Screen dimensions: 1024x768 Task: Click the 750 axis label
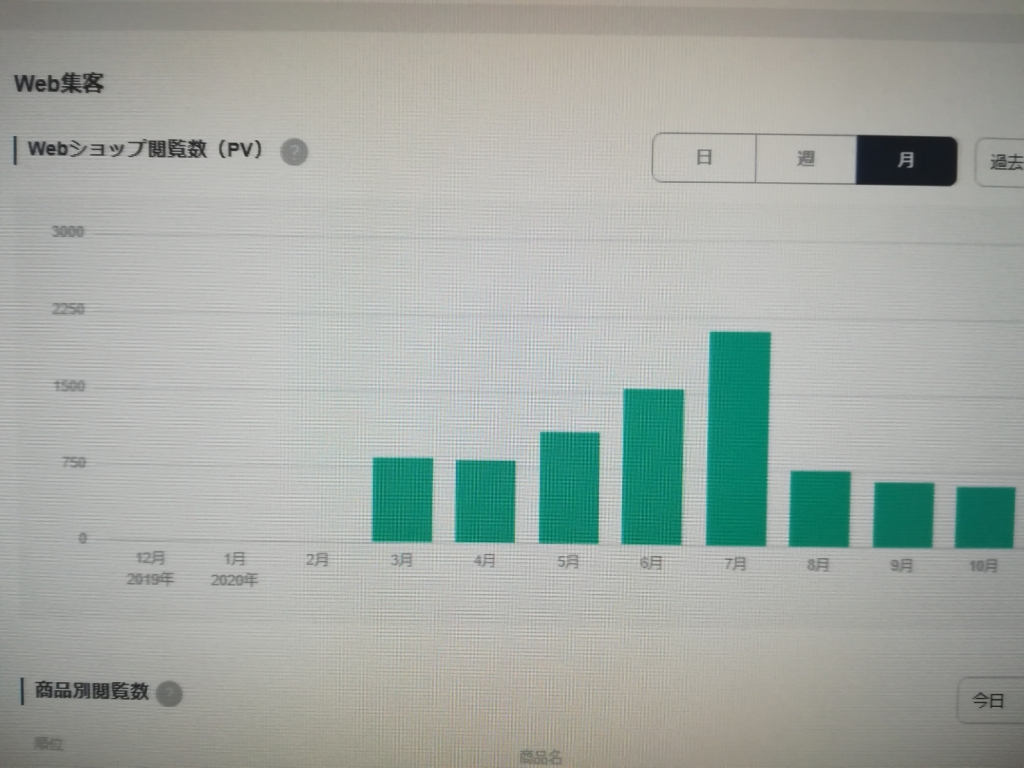click(74, 462)
